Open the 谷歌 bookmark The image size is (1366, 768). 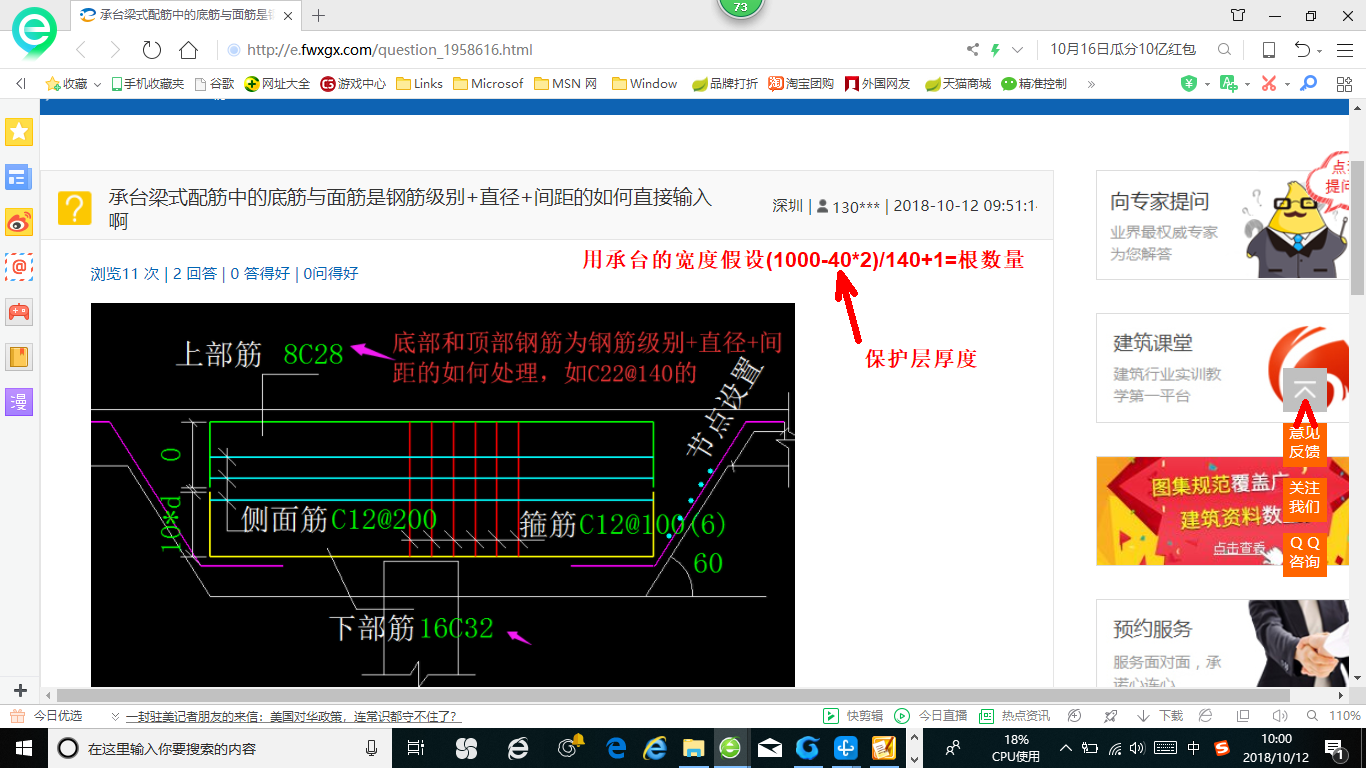pos(214,84)
